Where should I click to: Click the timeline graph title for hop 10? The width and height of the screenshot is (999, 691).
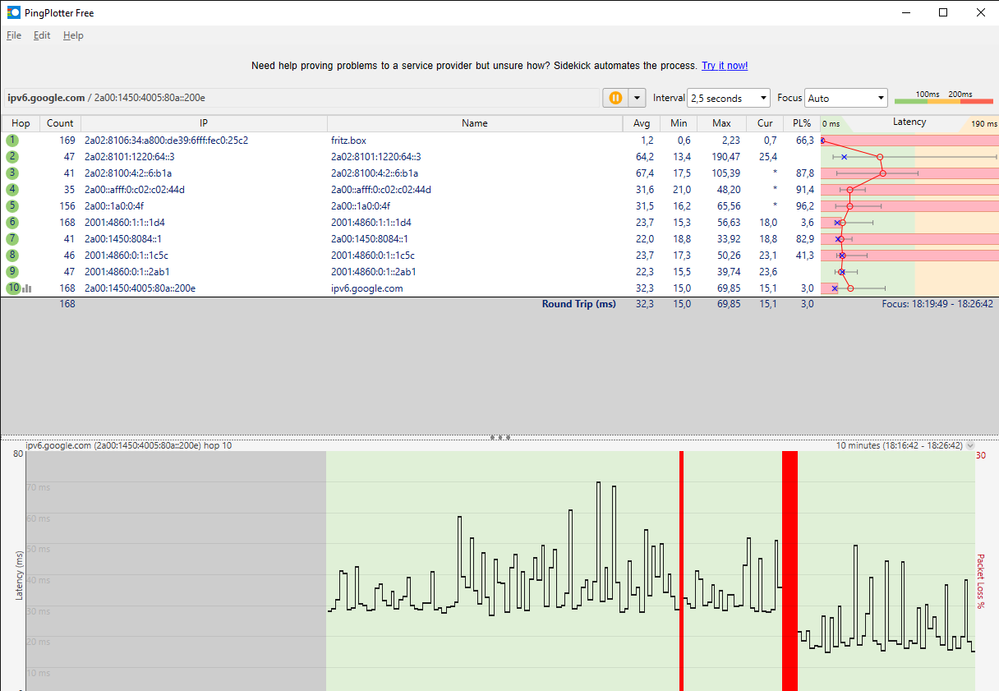(x=128, y=446)
